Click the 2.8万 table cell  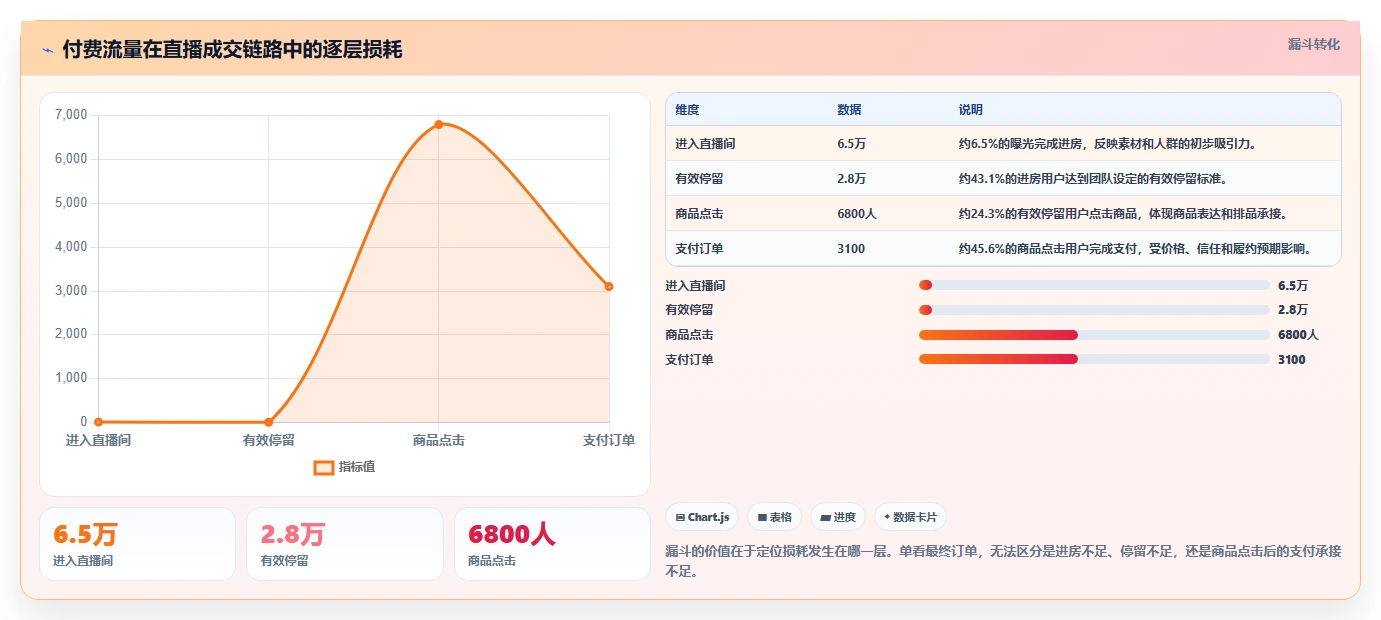tap(852, 179)
